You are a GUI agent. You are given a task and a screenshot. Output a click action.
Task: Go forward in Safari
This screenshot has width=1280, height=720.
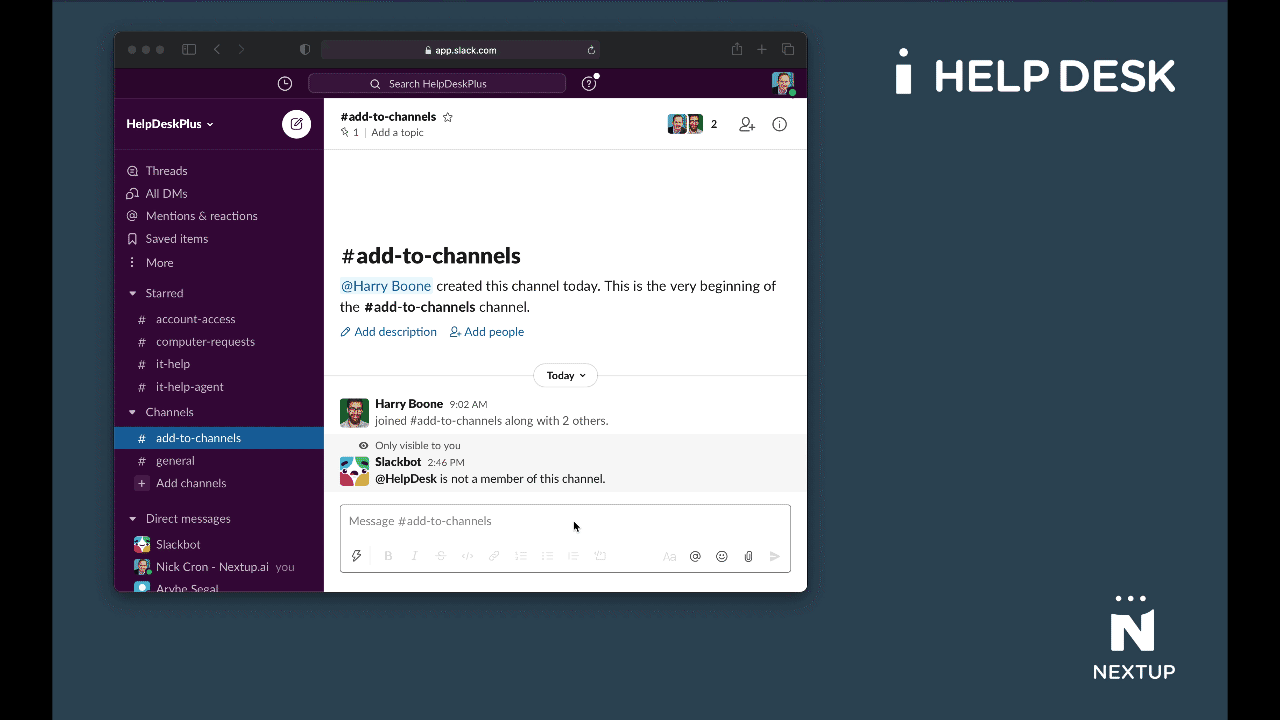pos(241,50)
